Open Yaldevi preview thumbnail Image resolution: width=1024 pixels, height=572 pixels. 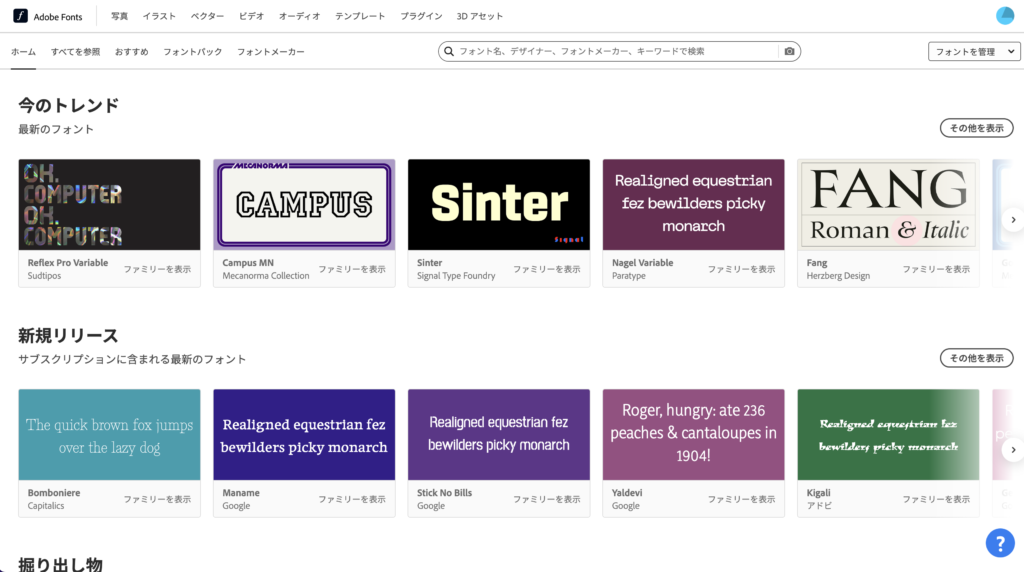694,434
